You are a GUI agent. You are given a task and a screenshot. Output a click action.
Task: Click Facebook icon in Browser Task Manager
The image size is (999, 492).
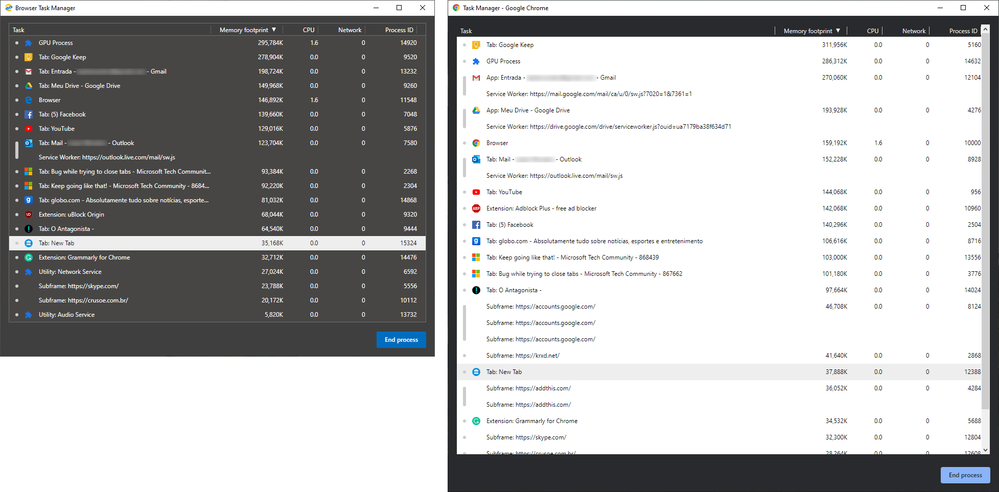tap(28, 115)
